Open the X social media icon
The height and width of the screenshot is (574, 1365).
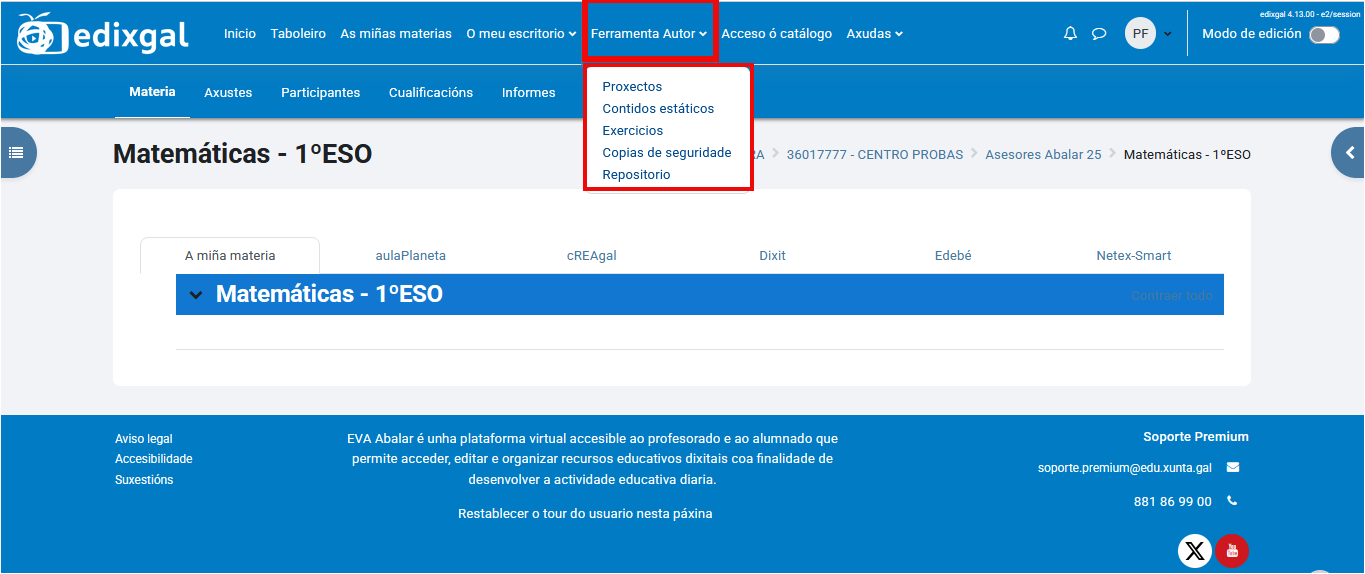pos(1195,551)
